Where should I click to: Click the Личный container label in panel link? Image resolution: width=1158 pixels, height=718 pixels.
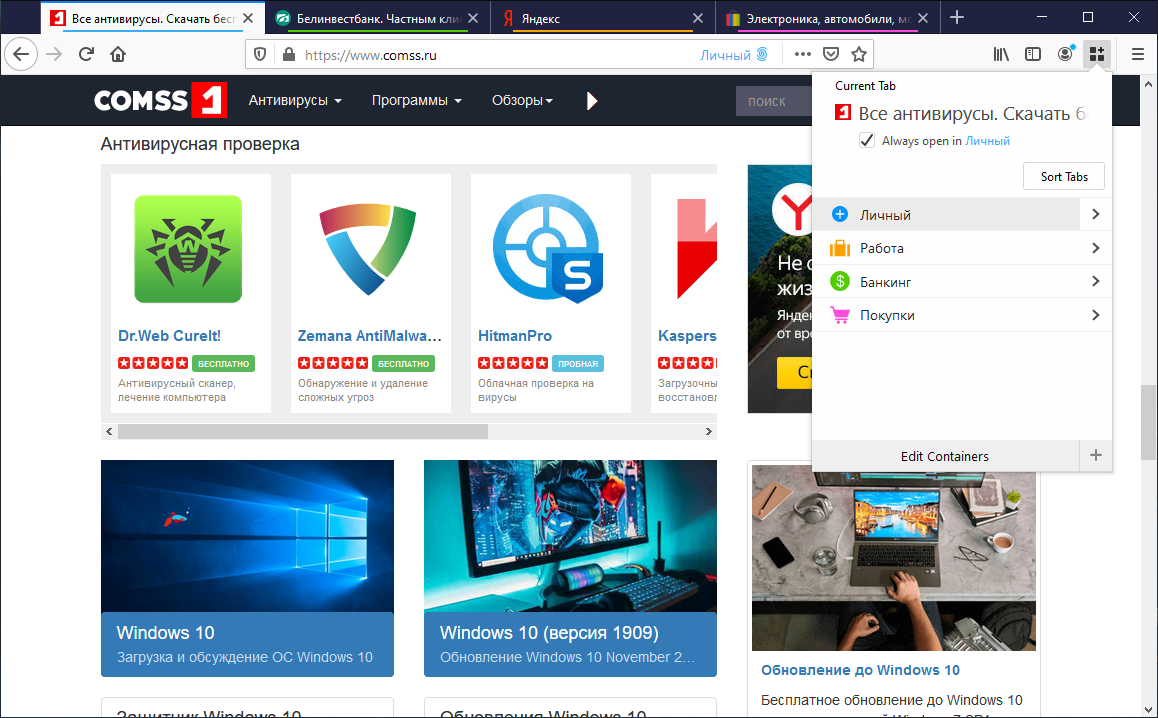[x=987, y=140]
